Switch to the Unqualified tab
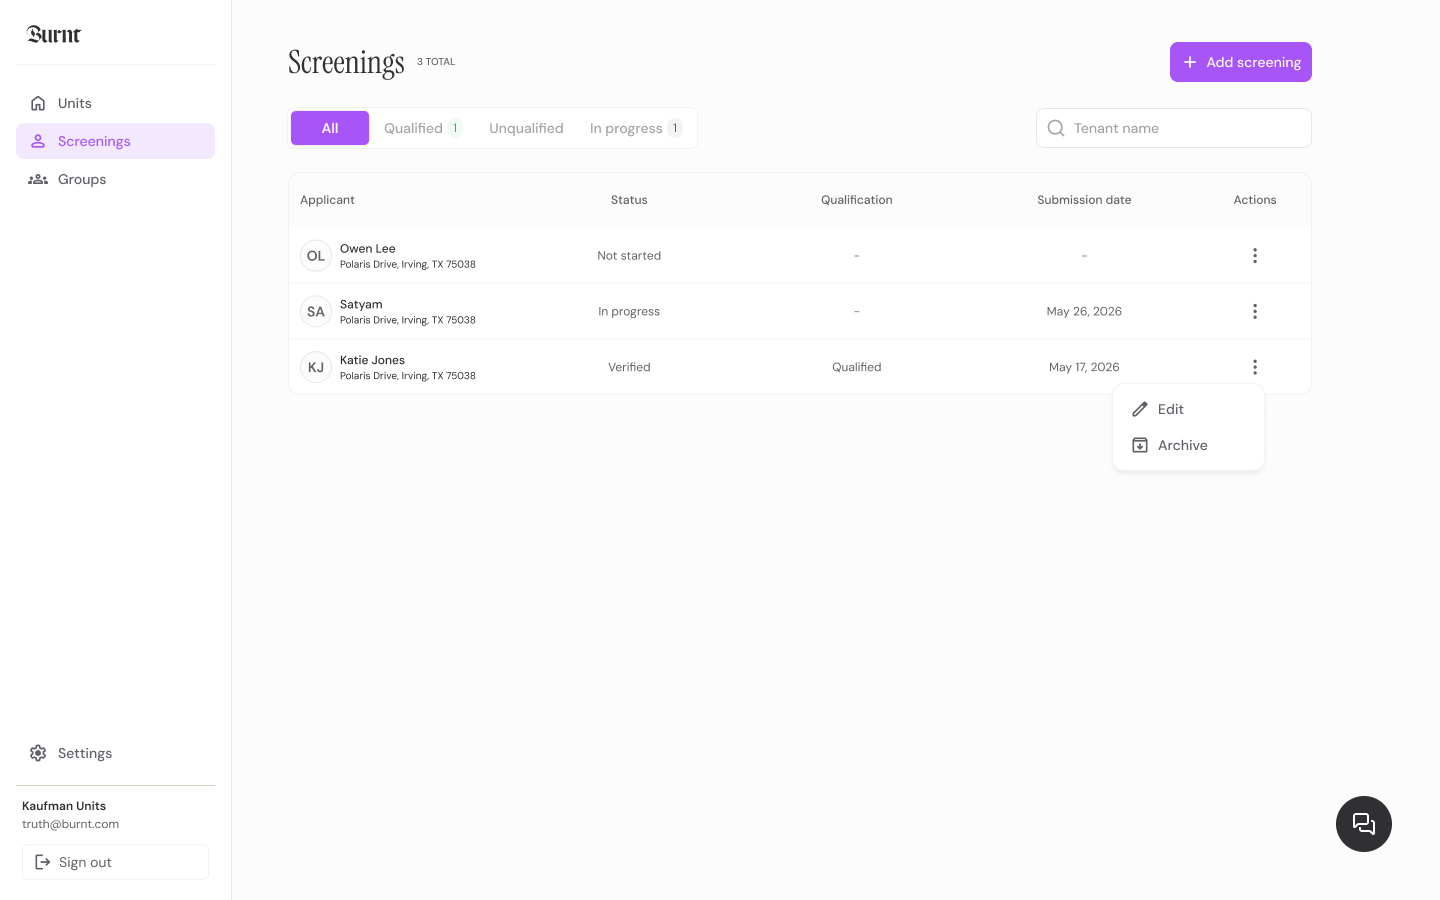 pos(526,128)
